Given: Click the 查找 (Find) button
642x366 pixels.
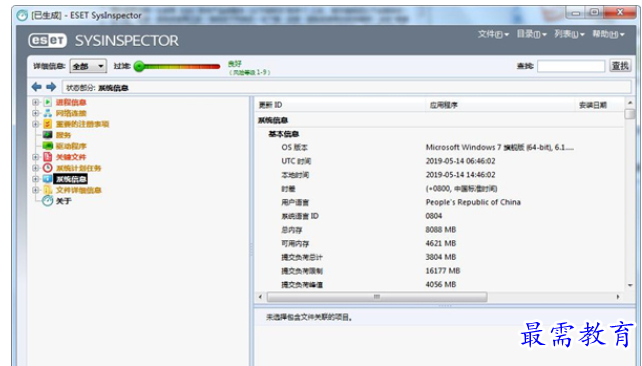Looking at the screenshot, I should 620,66.
